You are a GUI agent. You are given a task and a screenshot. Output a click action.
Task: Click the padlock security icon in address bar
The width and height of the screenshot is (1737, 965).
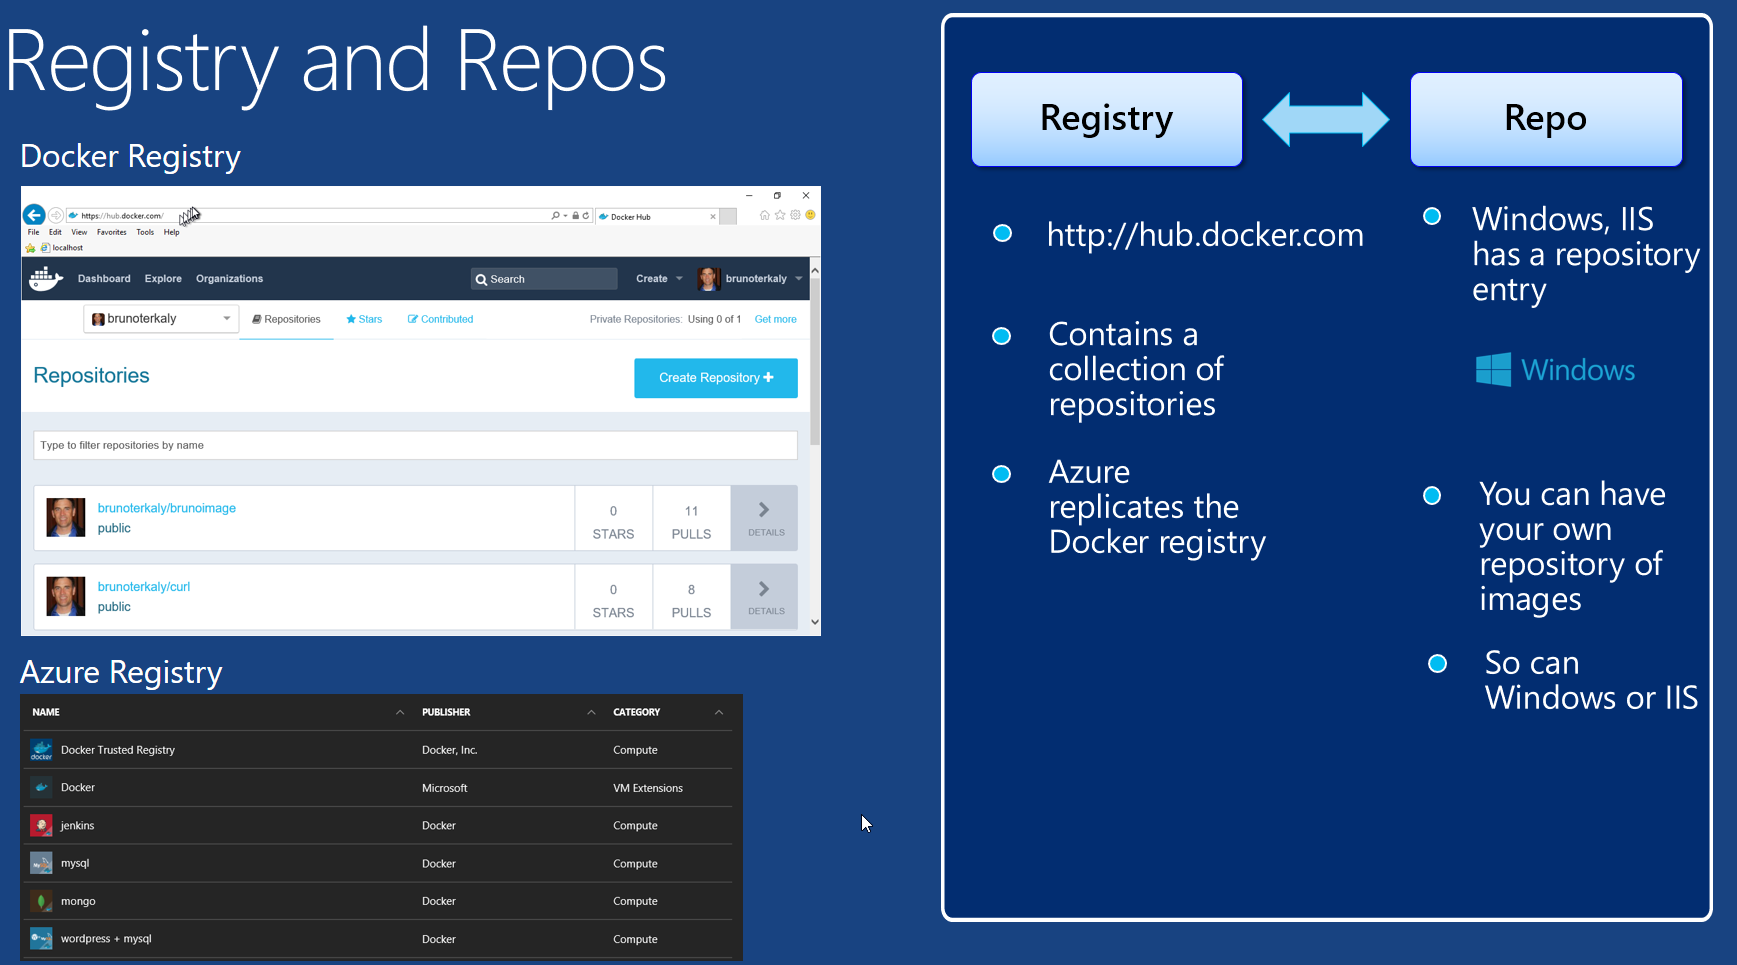[576, 216]
